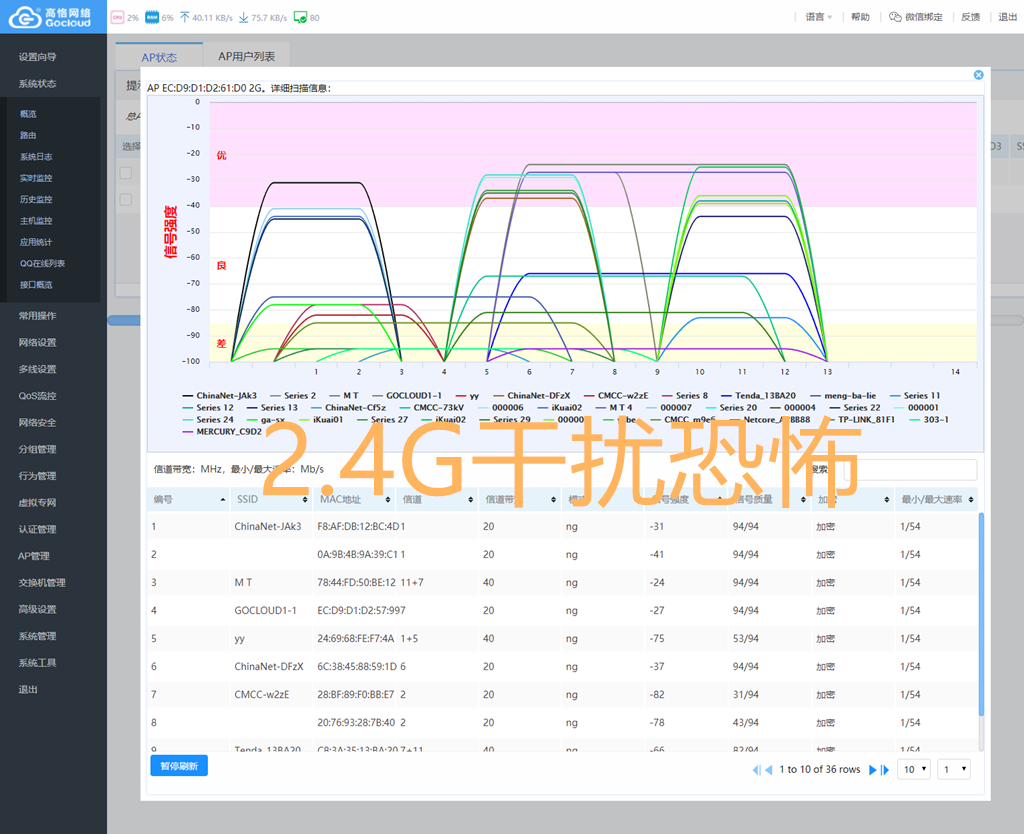Click the WeChat binding icon

tap(895, 17)
